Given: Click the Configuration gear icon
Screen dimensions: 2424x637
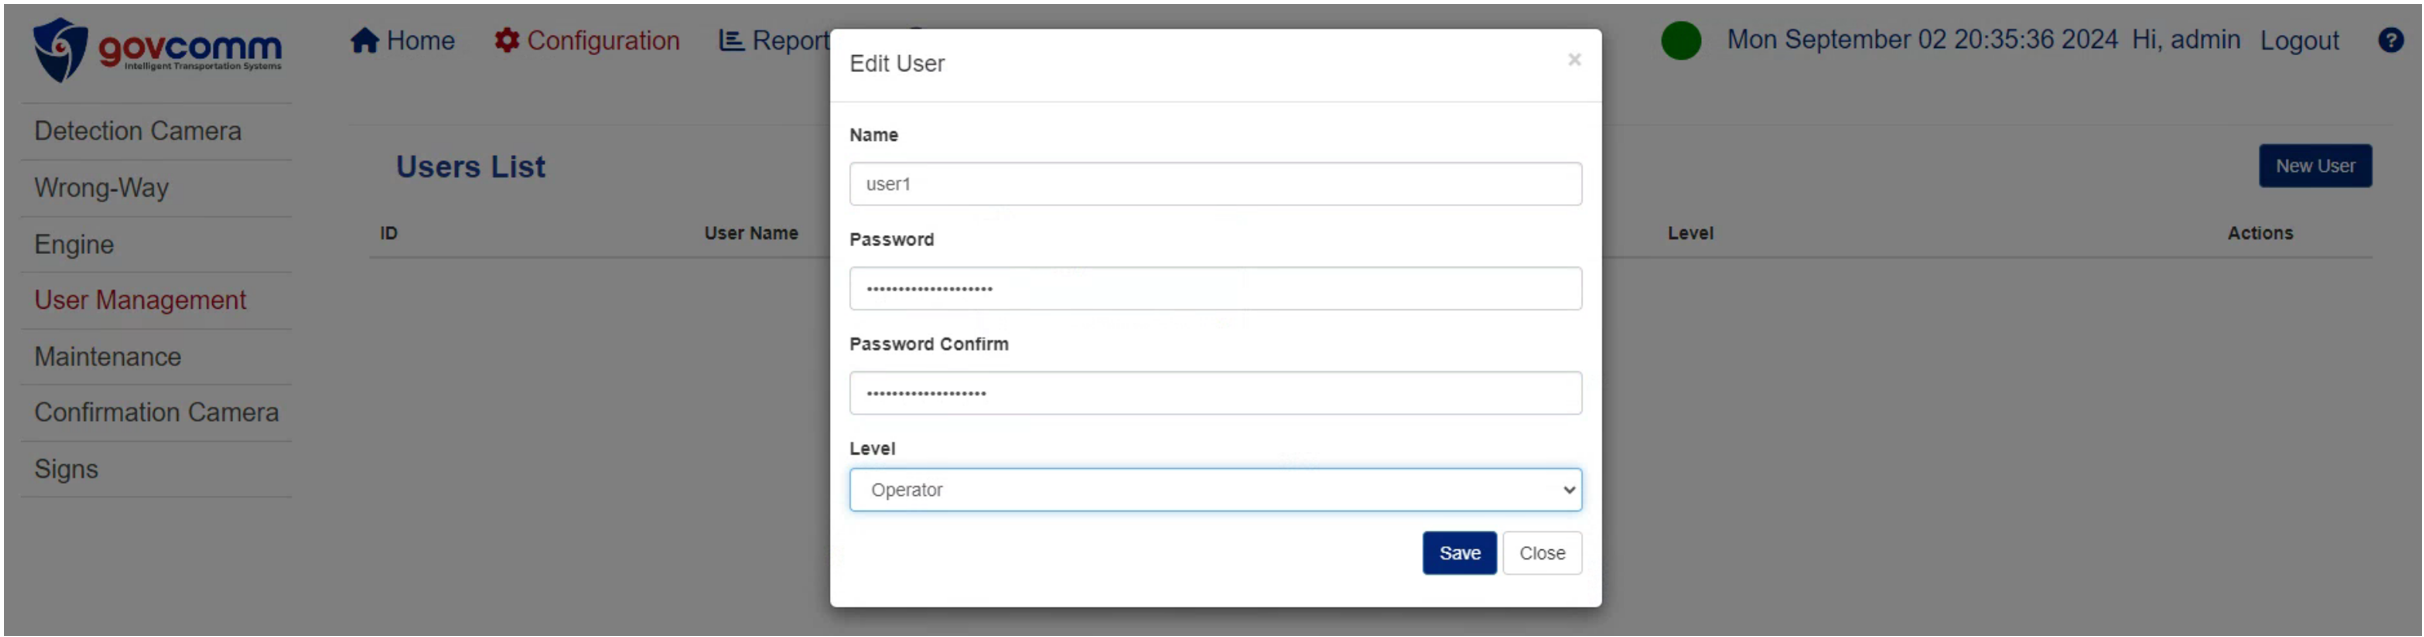Looking at the screenshot, I should 507,41.
